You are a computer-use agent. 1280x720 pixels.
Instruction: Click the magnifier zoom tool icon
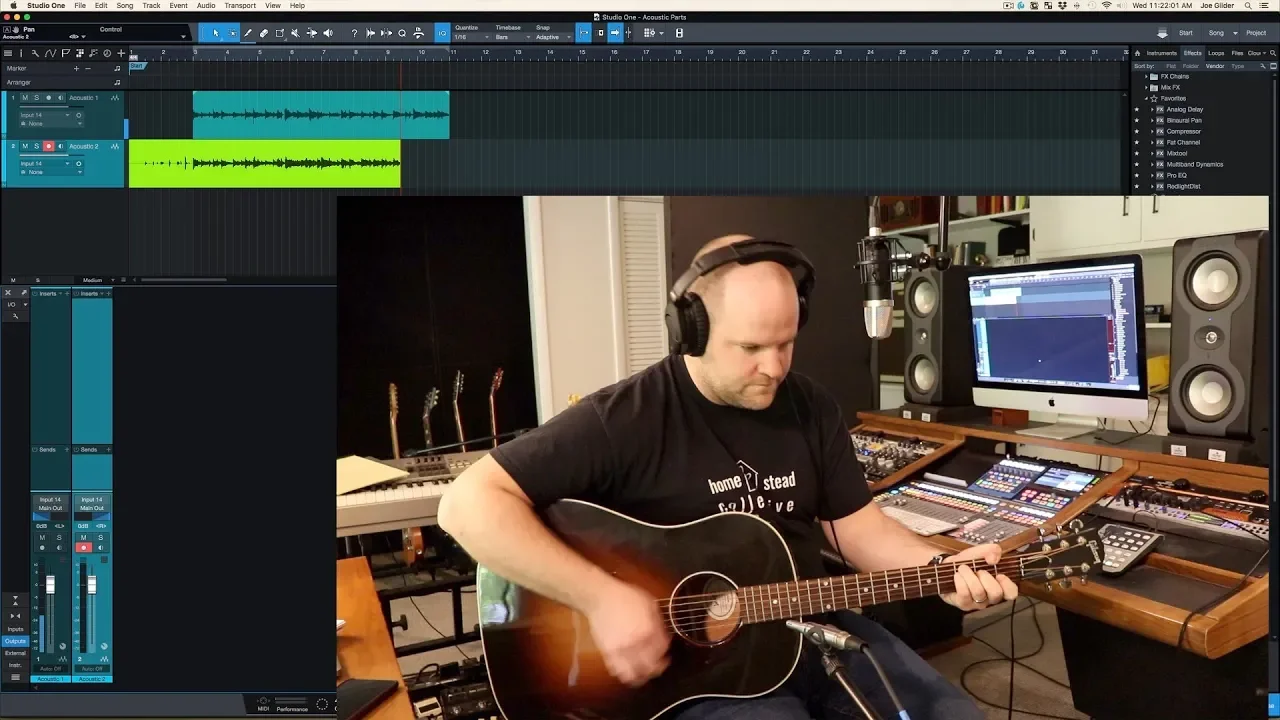coord(402,33)
